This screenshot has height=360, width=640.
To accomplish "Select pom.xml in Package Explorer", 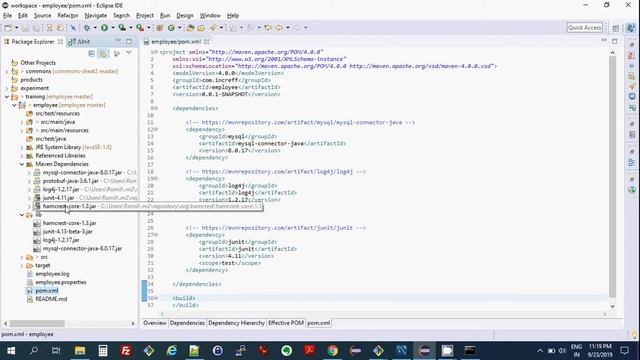I will (x=47, y=291).
